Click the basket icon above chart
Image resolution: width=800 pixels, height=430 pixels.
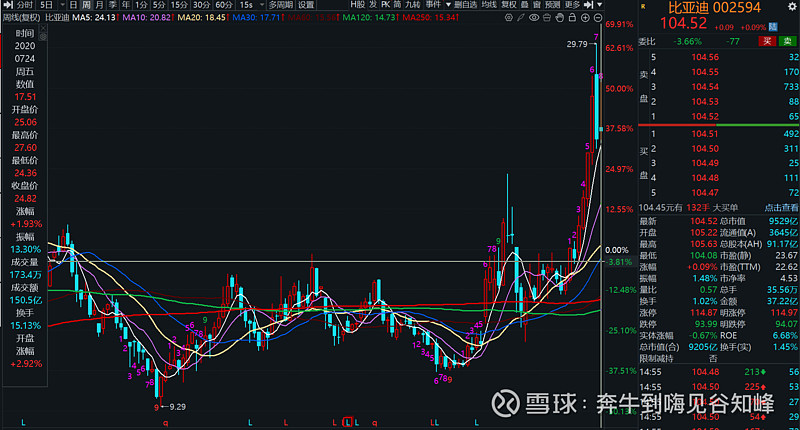(546, 17)
